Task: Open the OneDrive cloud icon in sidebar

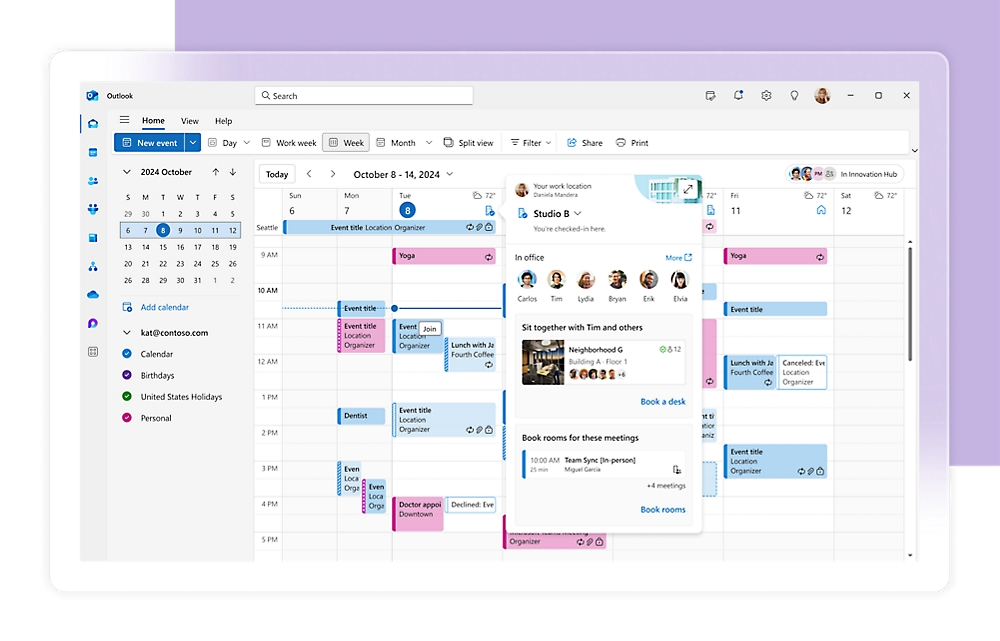Action: (x=93, y=295)
